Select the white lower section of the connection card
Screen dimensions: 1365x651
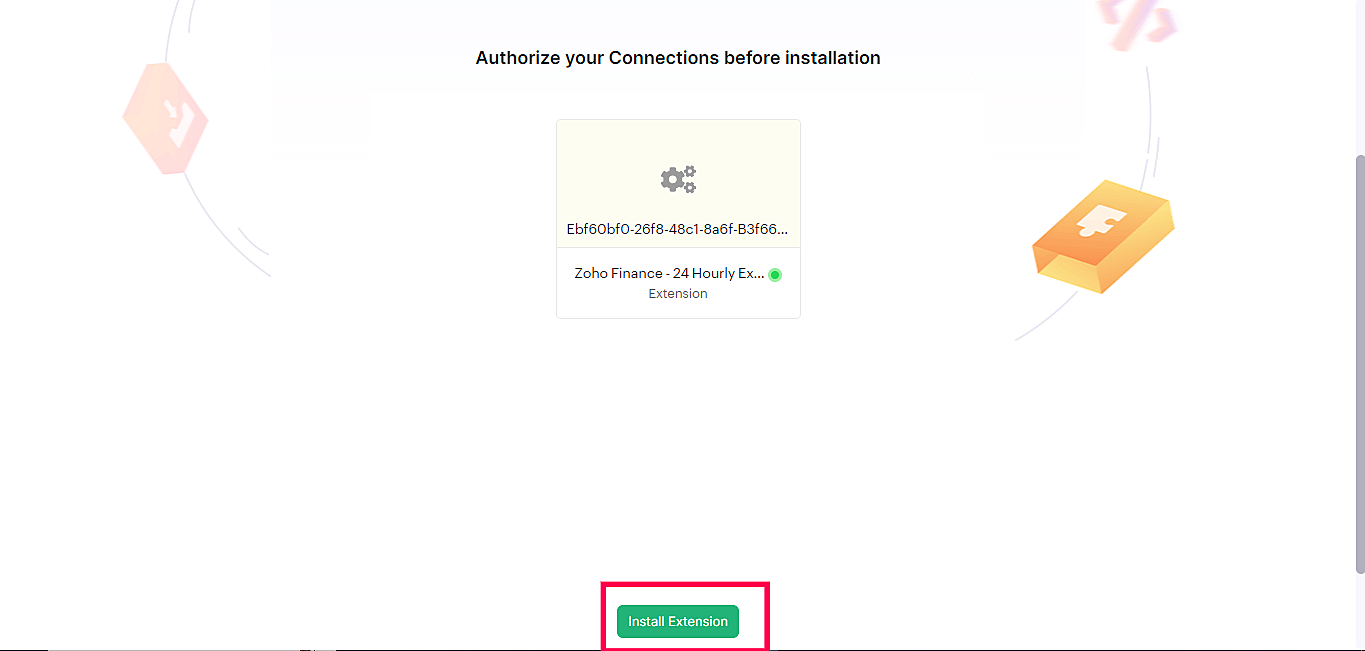click(x=678, y=283)
